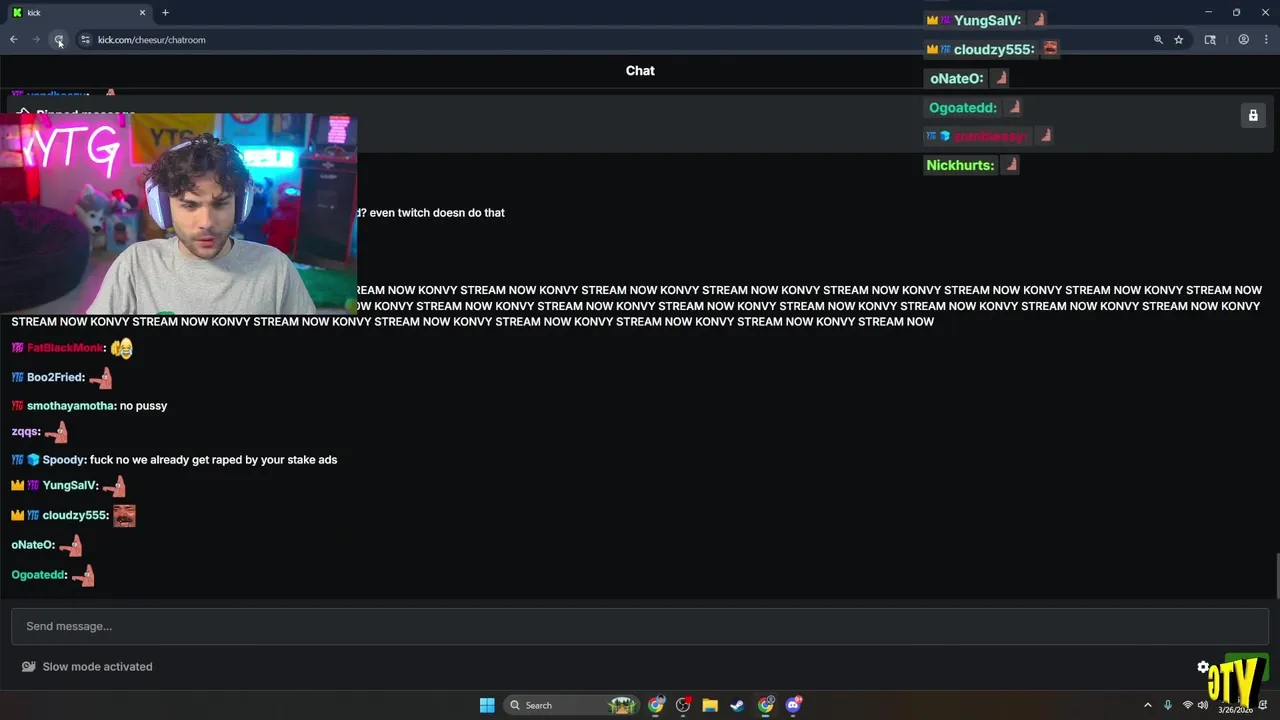Bookmark this page with the star icon
1280x720 pixels.
pos(1179,40)
